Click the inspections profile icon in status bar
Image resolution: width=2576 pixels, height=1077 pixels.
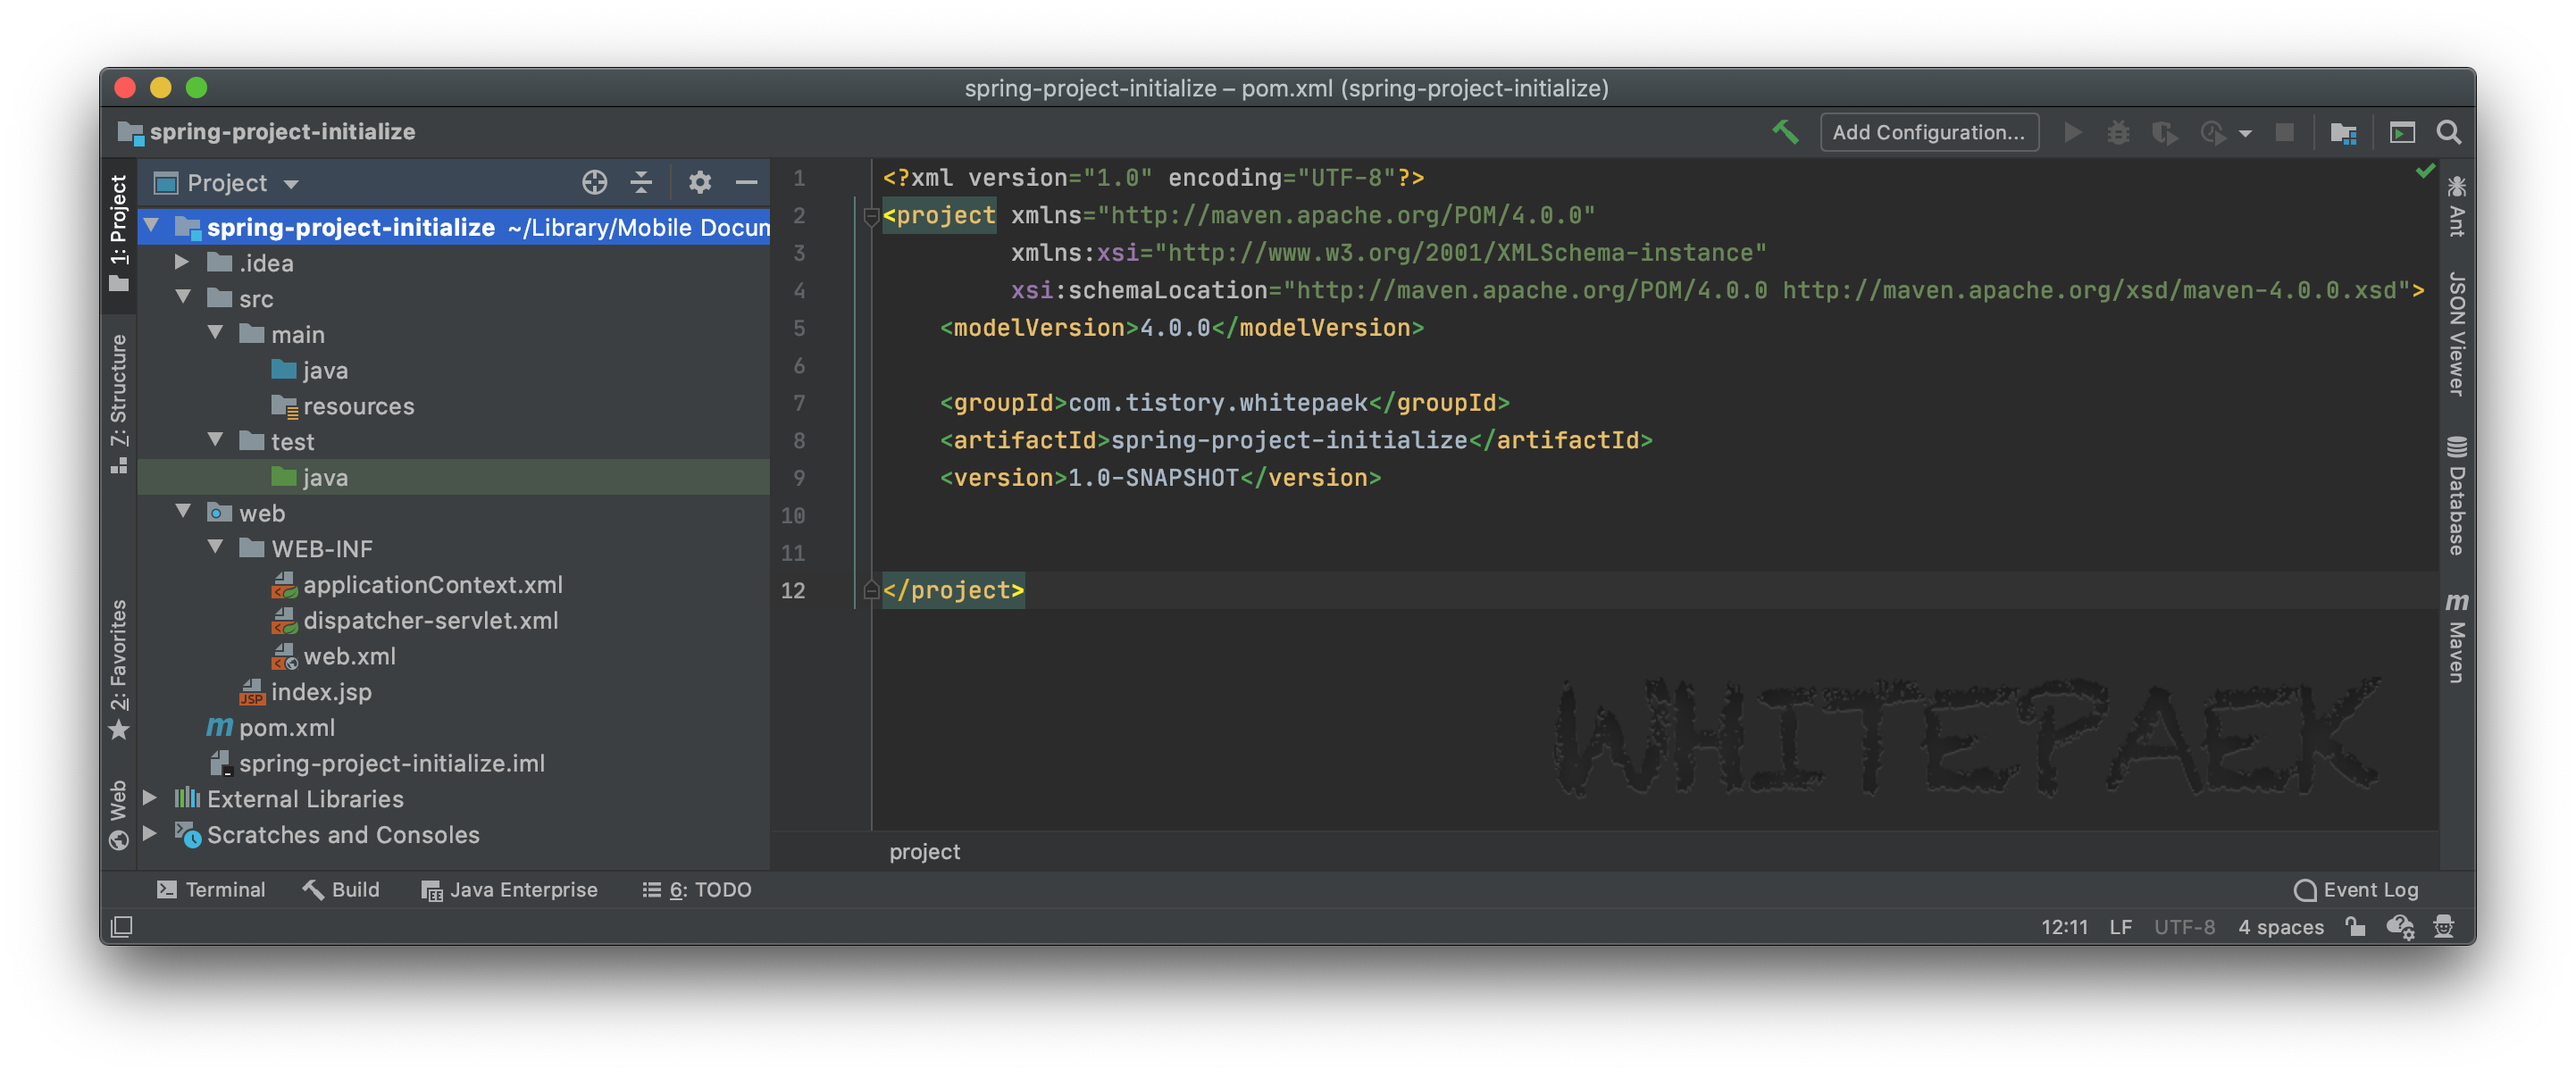point(2400,926)
